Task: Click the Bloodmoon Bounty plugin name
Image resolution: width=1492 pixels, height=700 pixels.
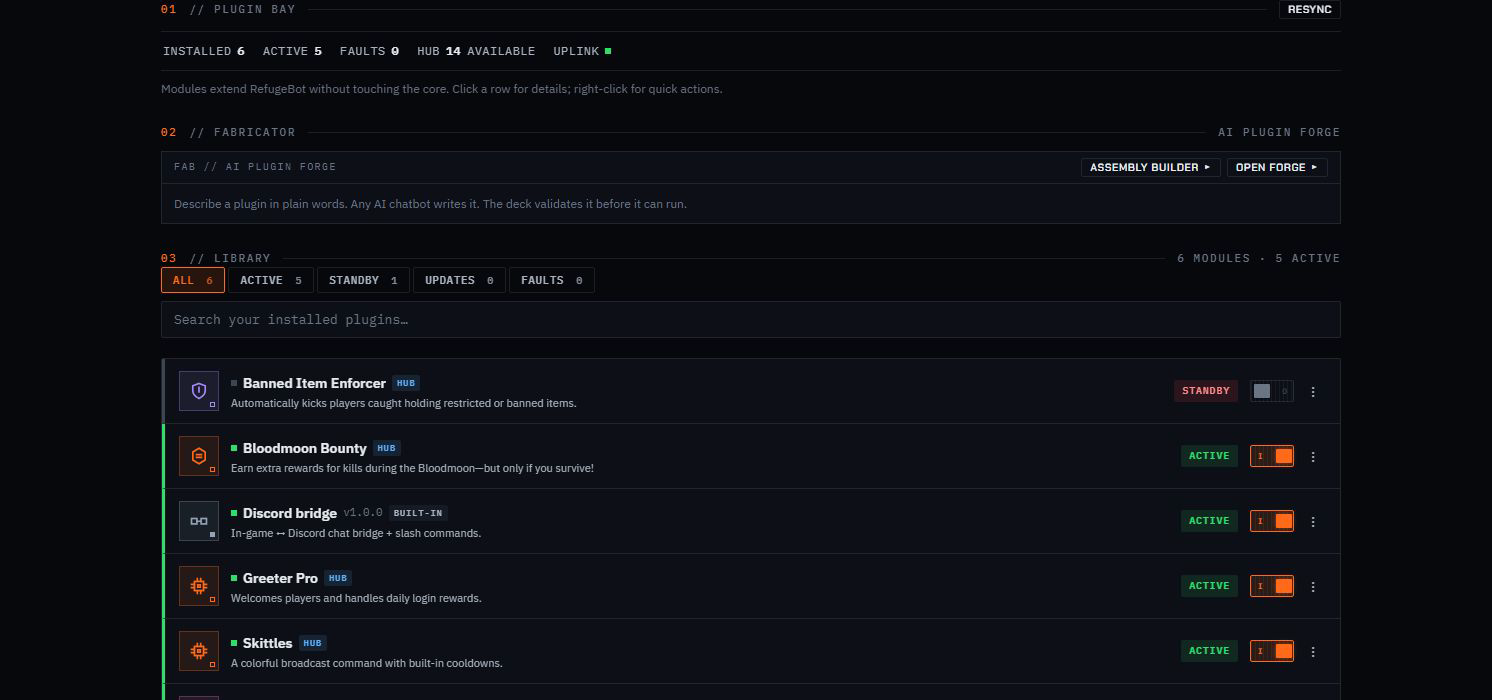Action: point(305,448)
